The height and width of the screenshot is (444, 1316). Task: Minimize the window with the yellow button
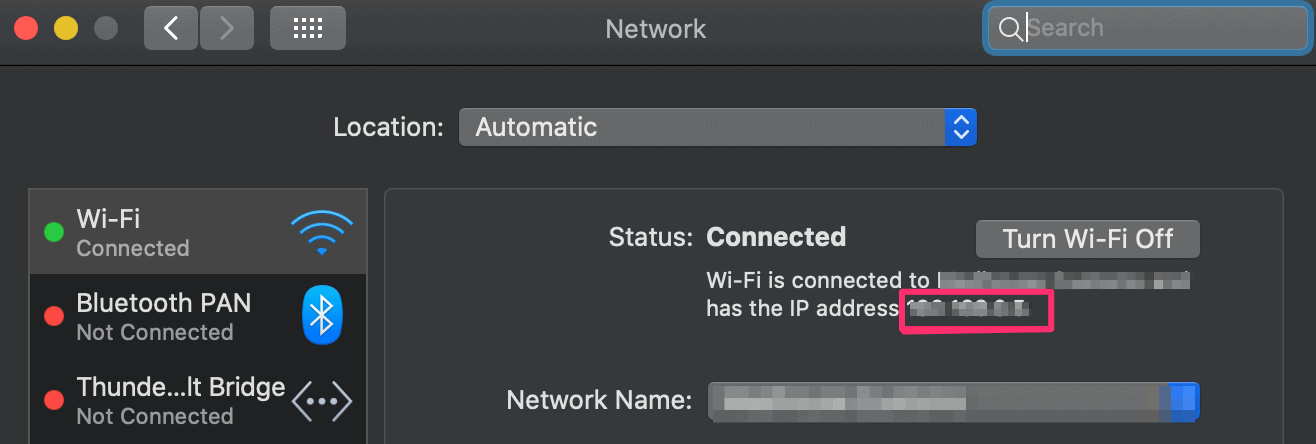[x=65, y=28]
